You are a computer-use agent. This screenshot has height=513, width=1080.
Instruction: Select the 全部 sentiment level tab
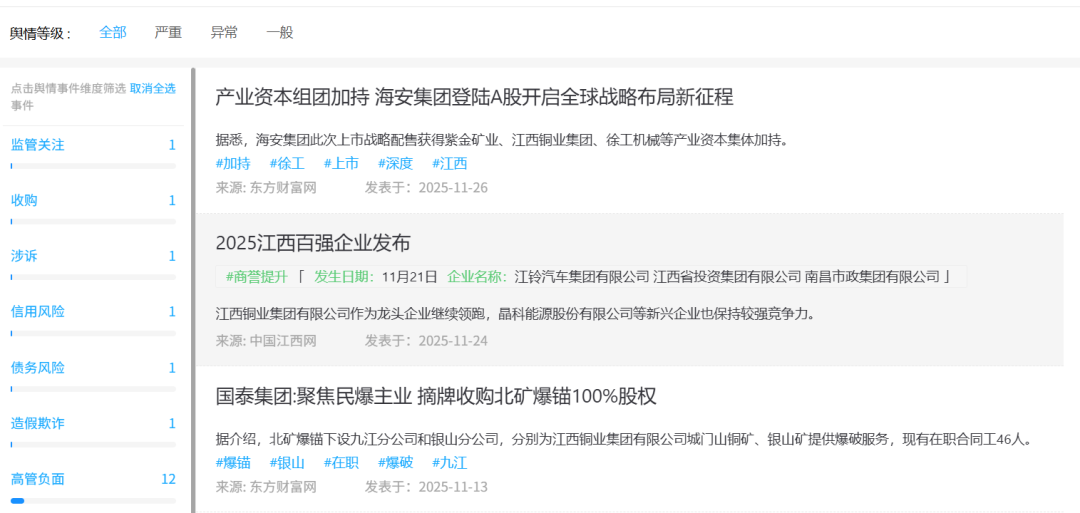[x=113, y=32]
